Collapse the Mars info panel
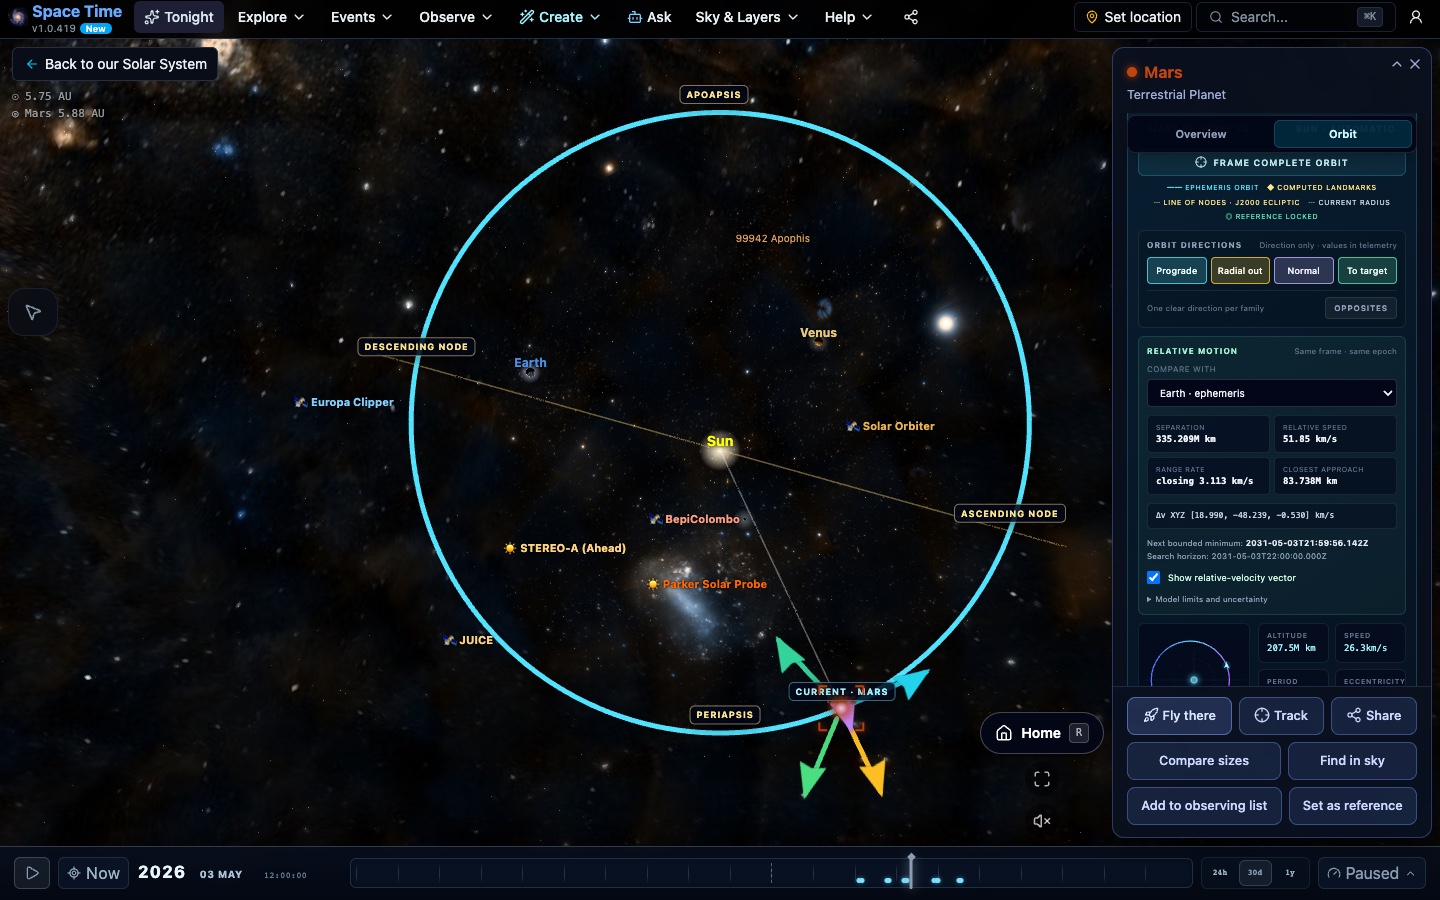This screenshot has width=1440, height=900. (1397, 64)
